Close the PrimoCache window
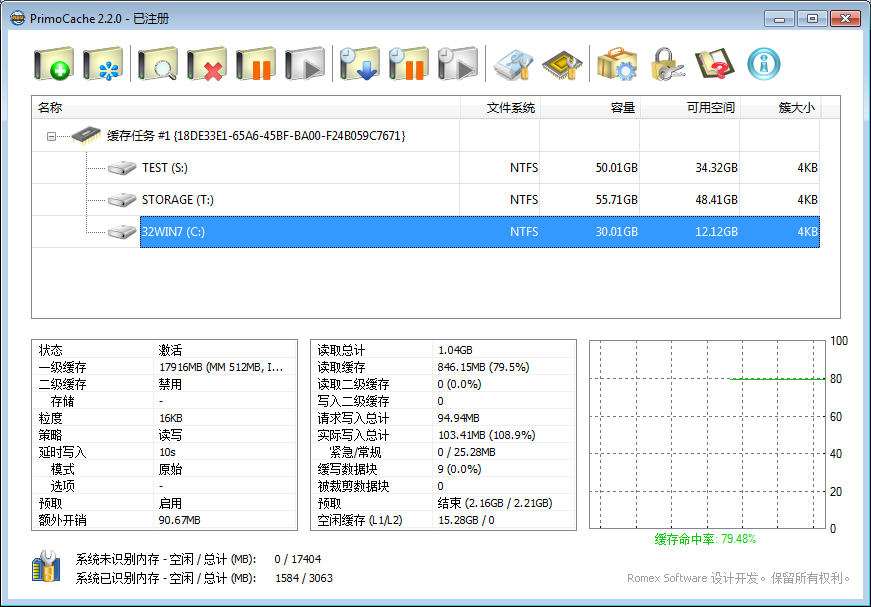 point(845,19)
